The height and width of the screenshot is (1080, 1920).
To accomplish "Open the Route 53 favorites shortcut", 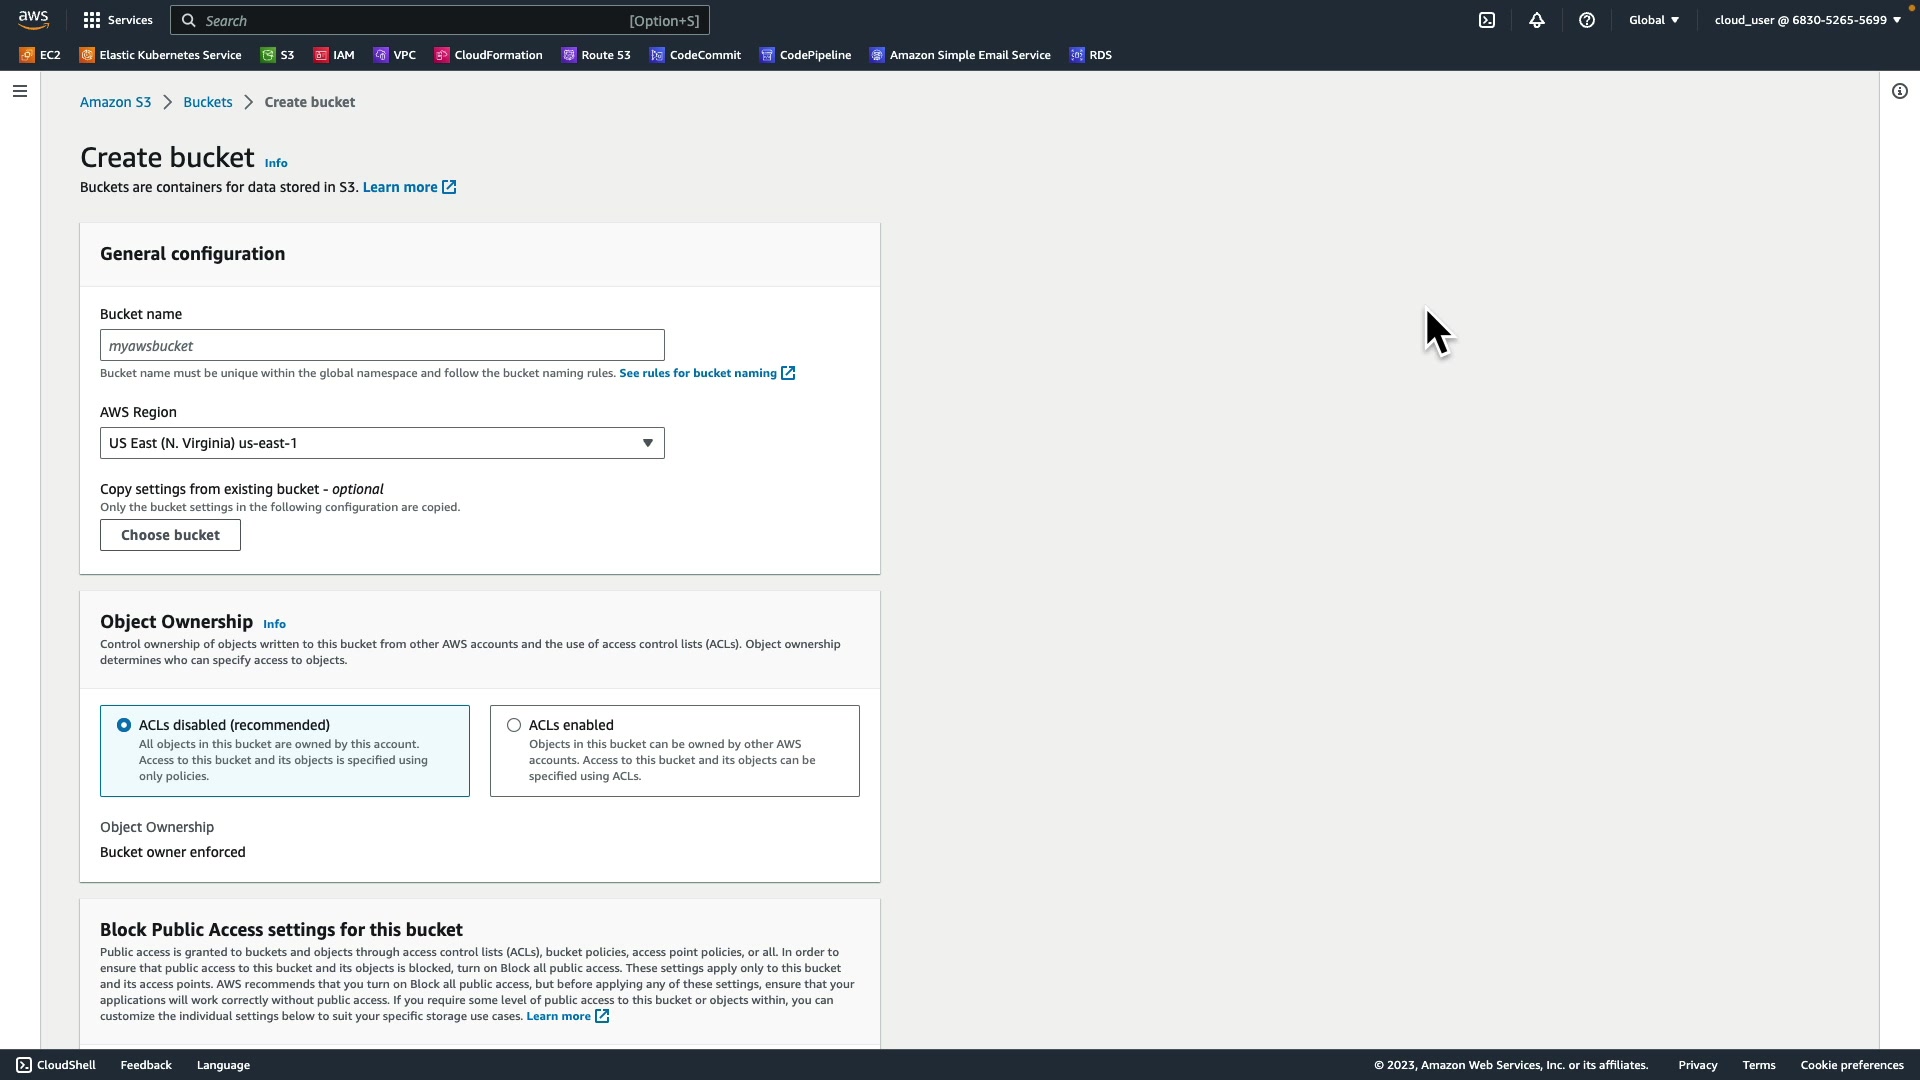I will coord(596,55).
